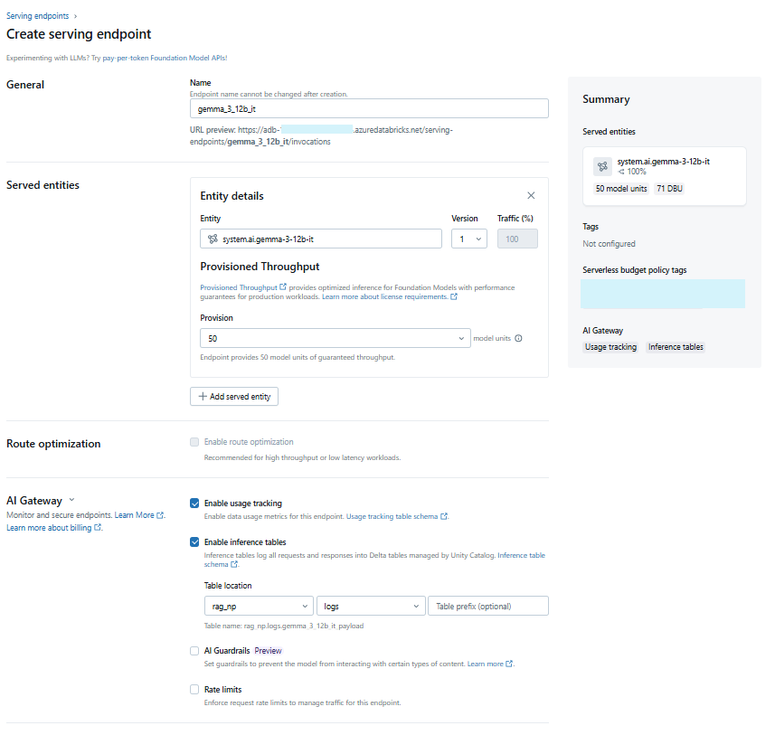Click the endpoint Name input field
Screen dimensions: 775x733
click(368, 109)
